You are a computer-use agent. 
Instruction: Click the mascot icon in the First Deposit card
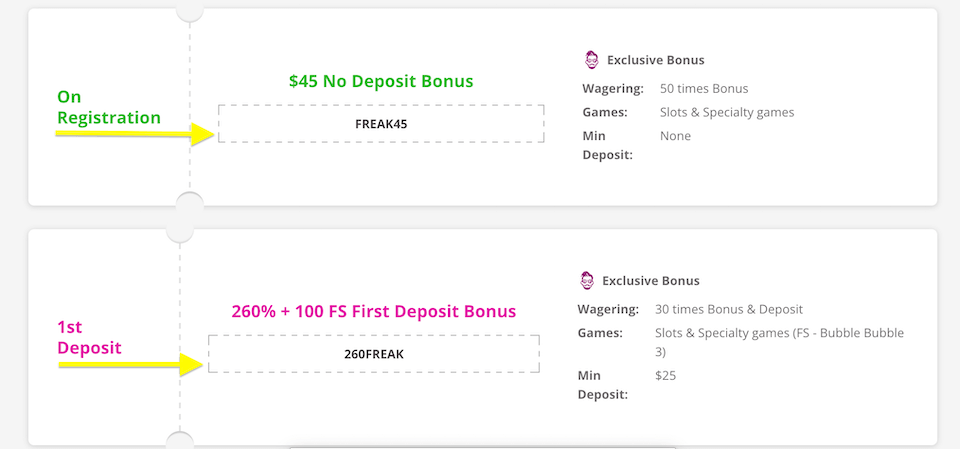(x=588, y=281)
